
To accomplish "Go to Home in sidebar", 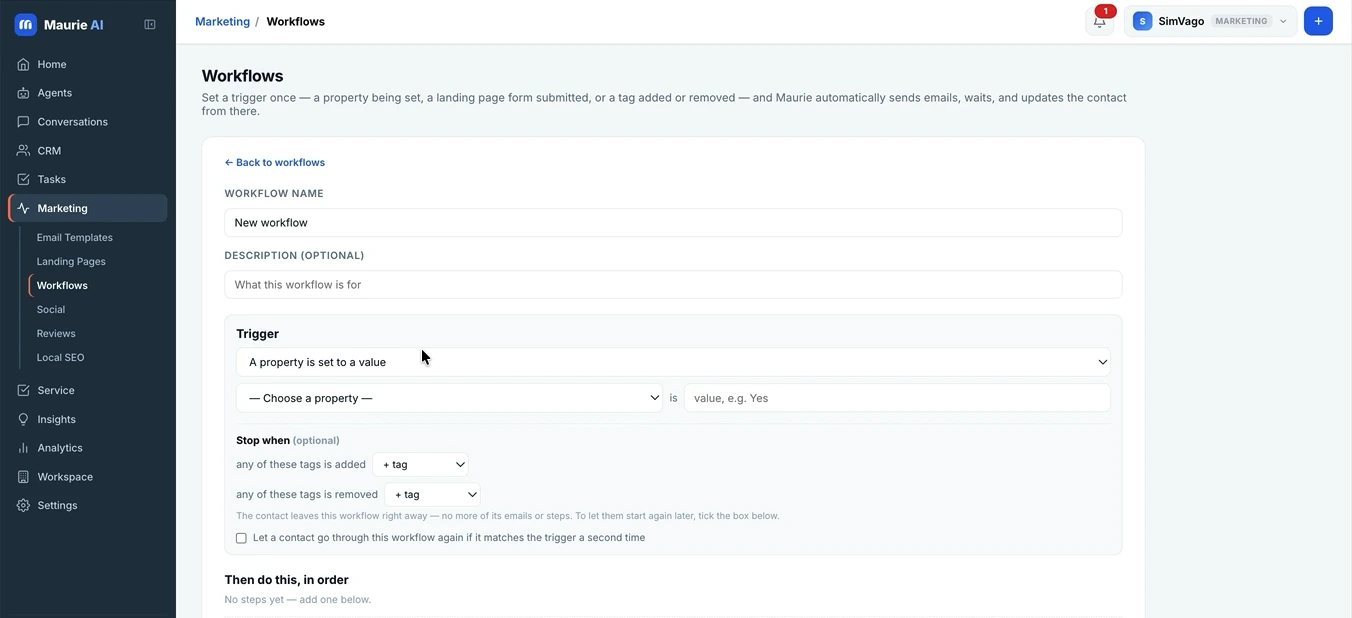I will pos(88,64).
